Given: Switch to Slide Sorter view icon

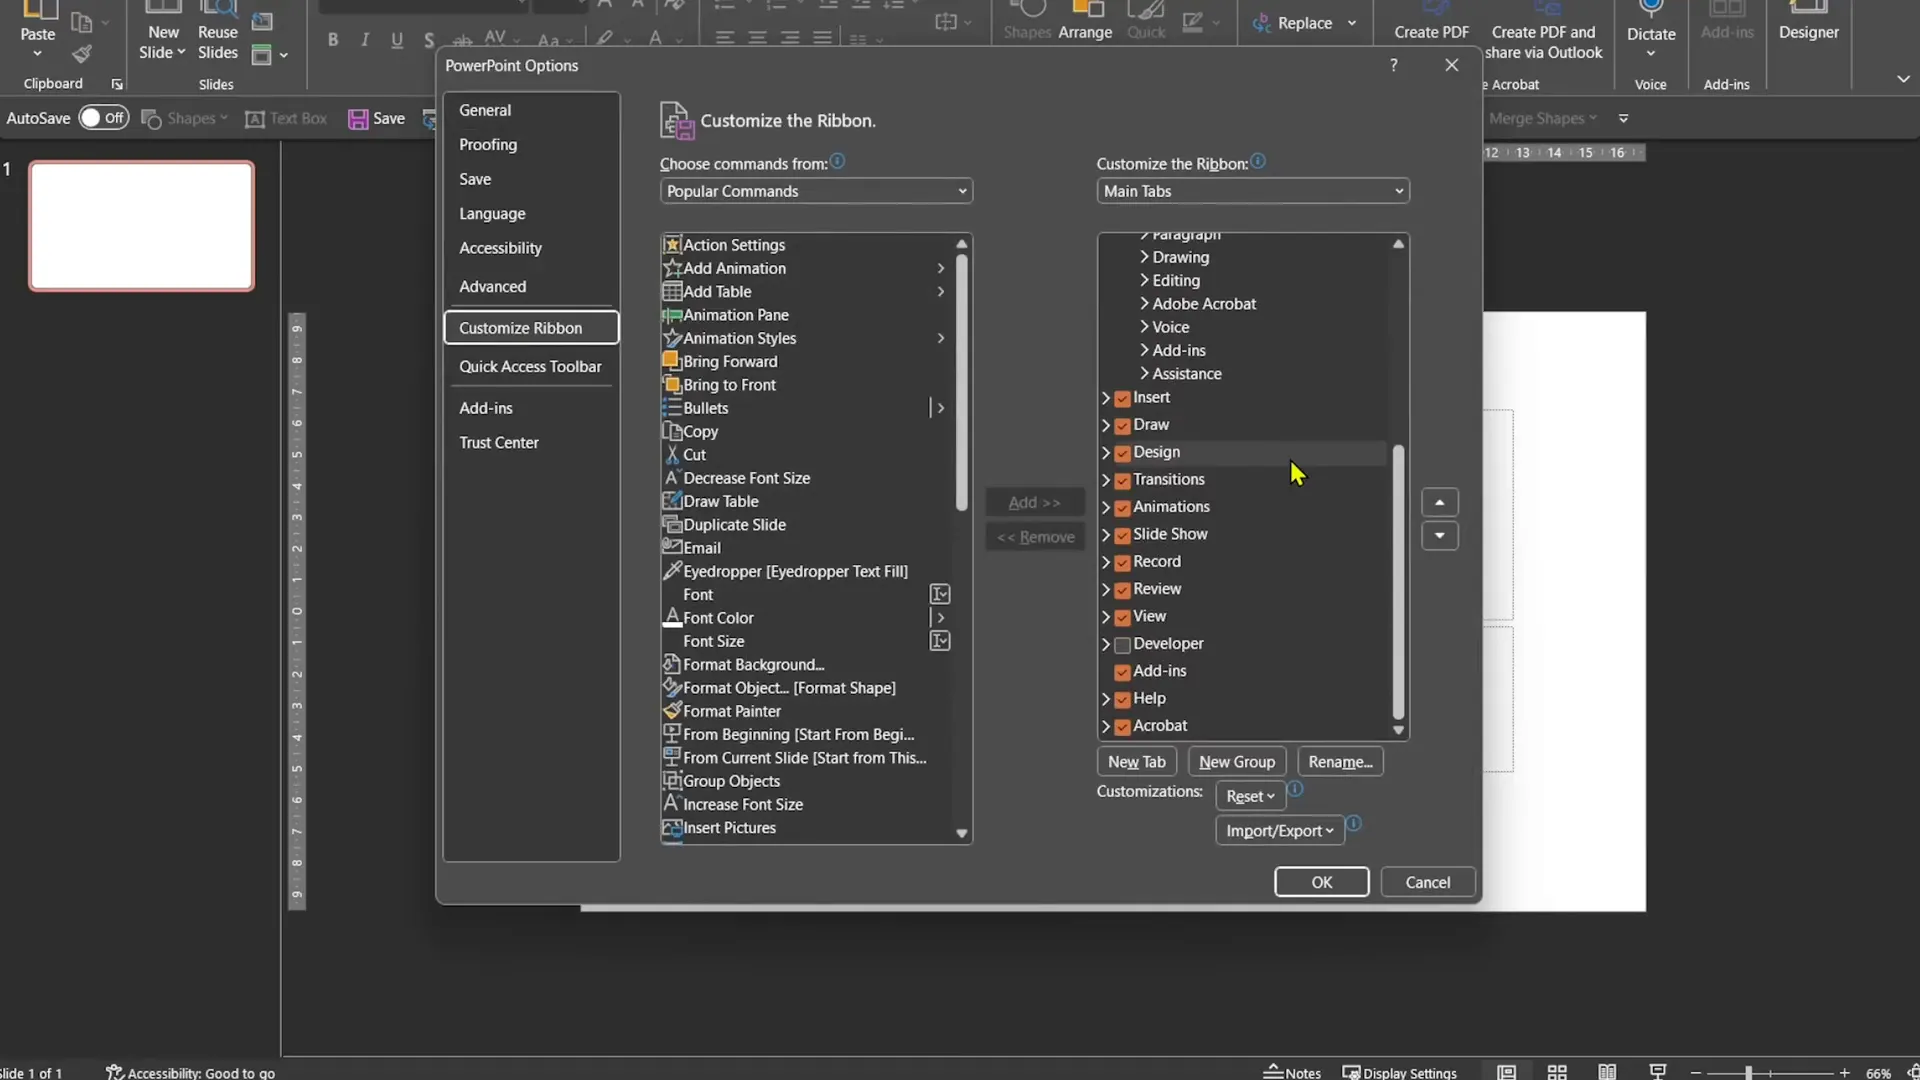Looking at the screenshot, I should tap(1557, 1072).
